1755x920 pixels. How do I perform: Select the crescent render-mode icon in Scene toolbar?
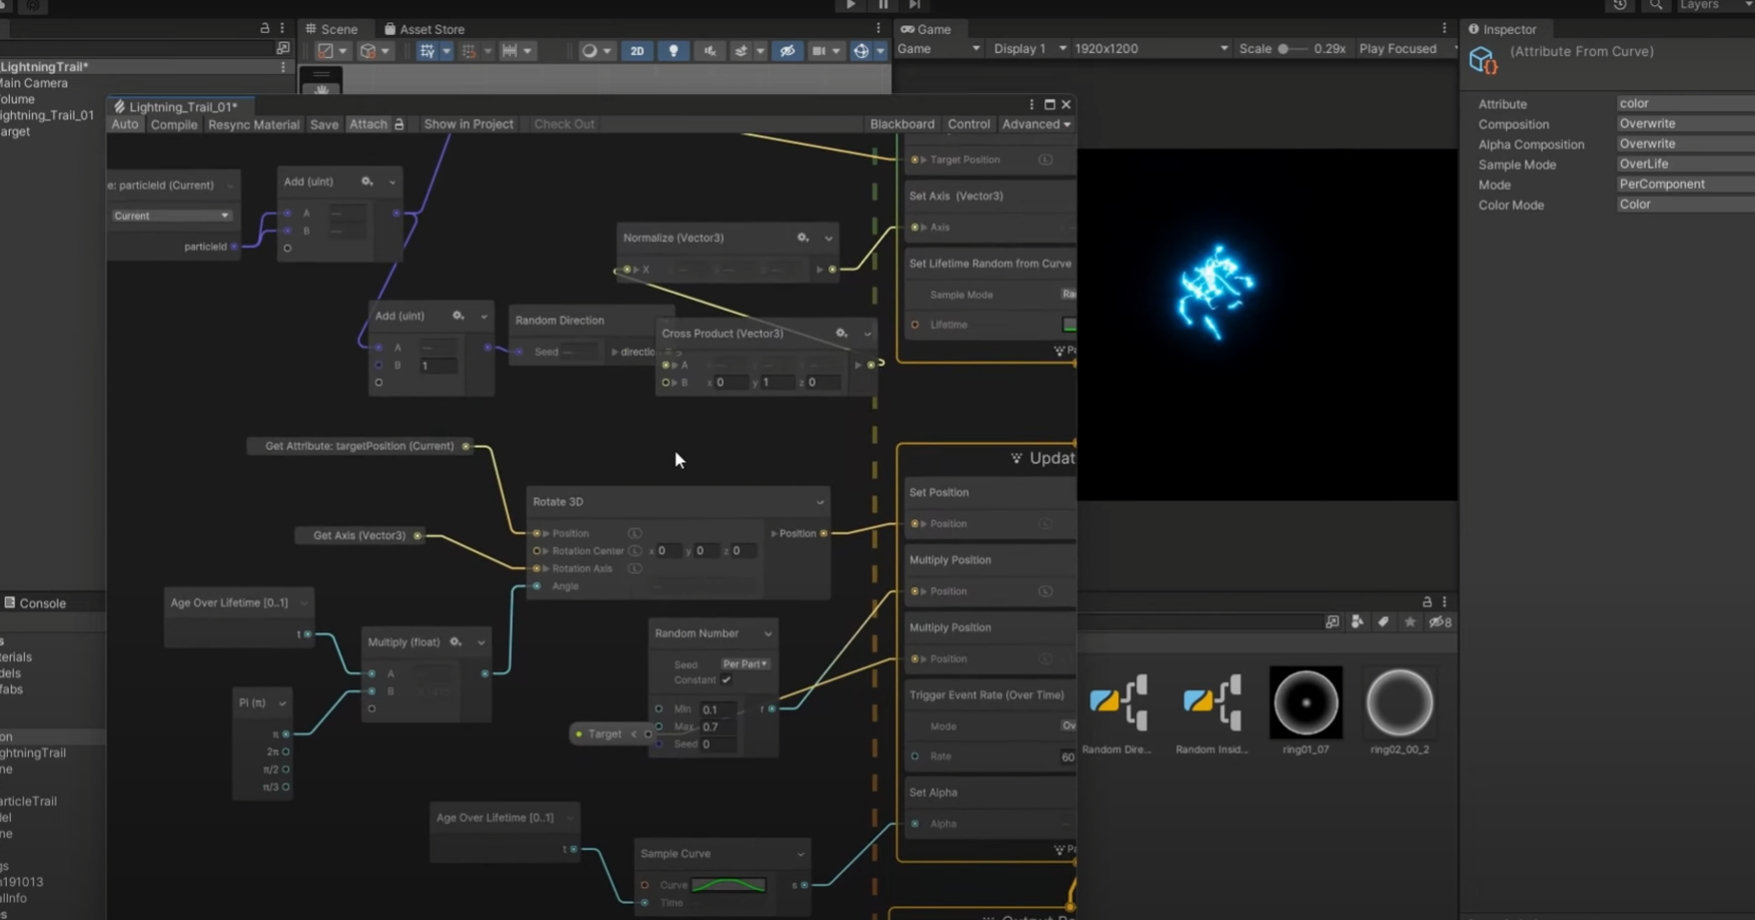pos(590,50)
